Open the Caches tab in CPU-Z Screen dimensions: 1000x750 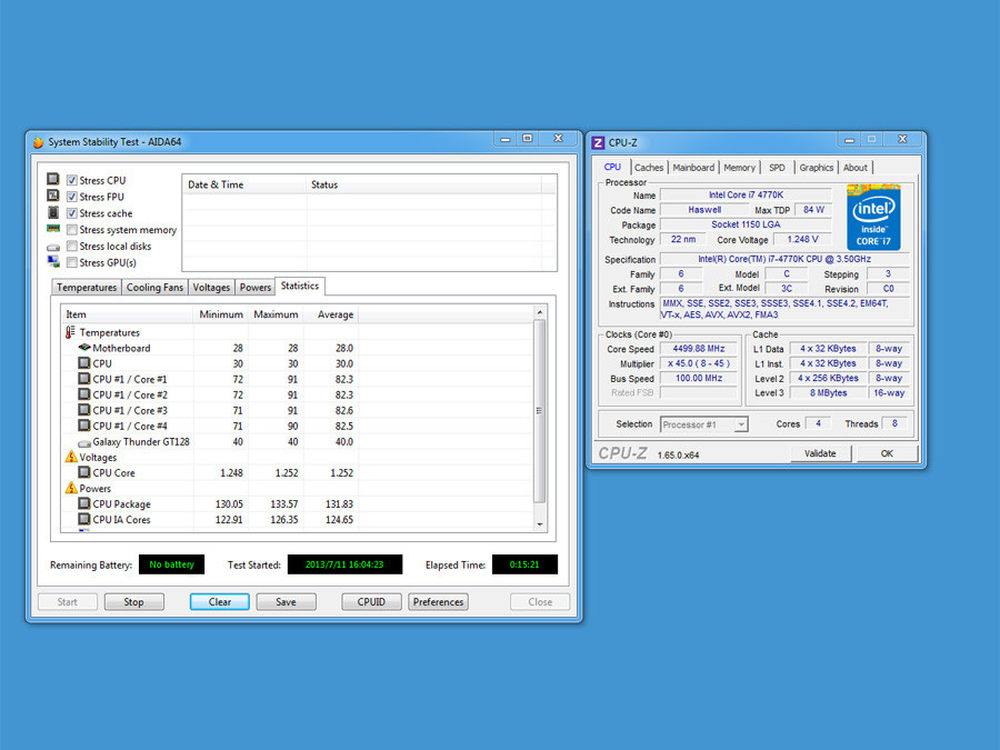(x=649, y=168)
